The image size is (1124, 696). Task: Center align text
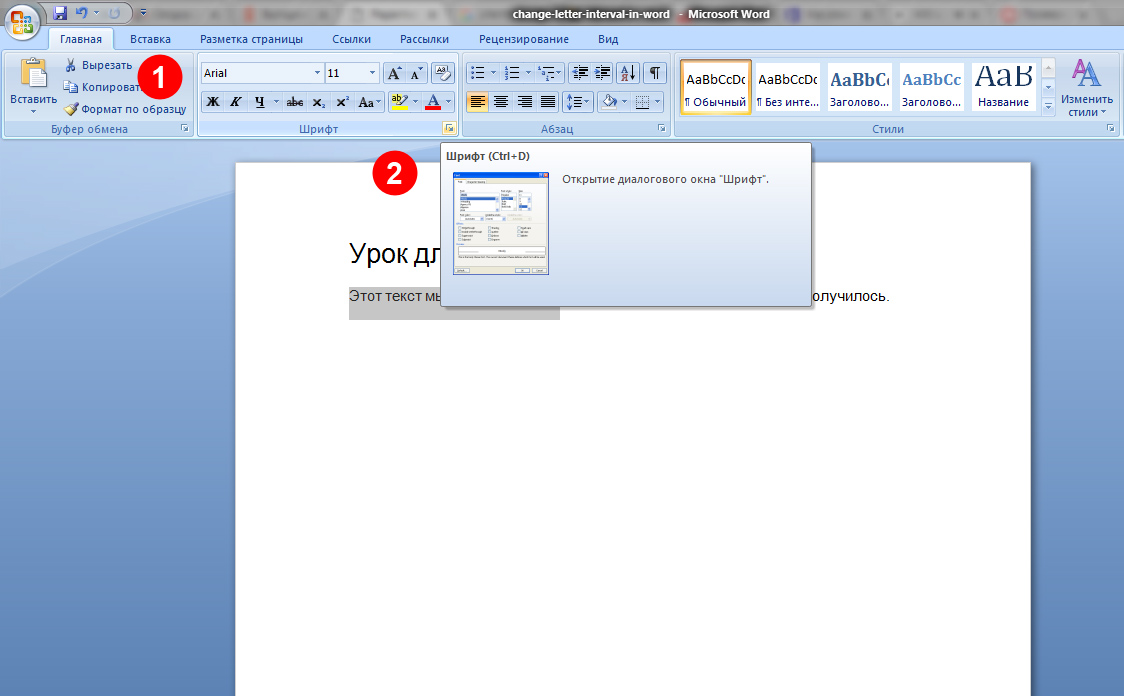click(501, 102)
